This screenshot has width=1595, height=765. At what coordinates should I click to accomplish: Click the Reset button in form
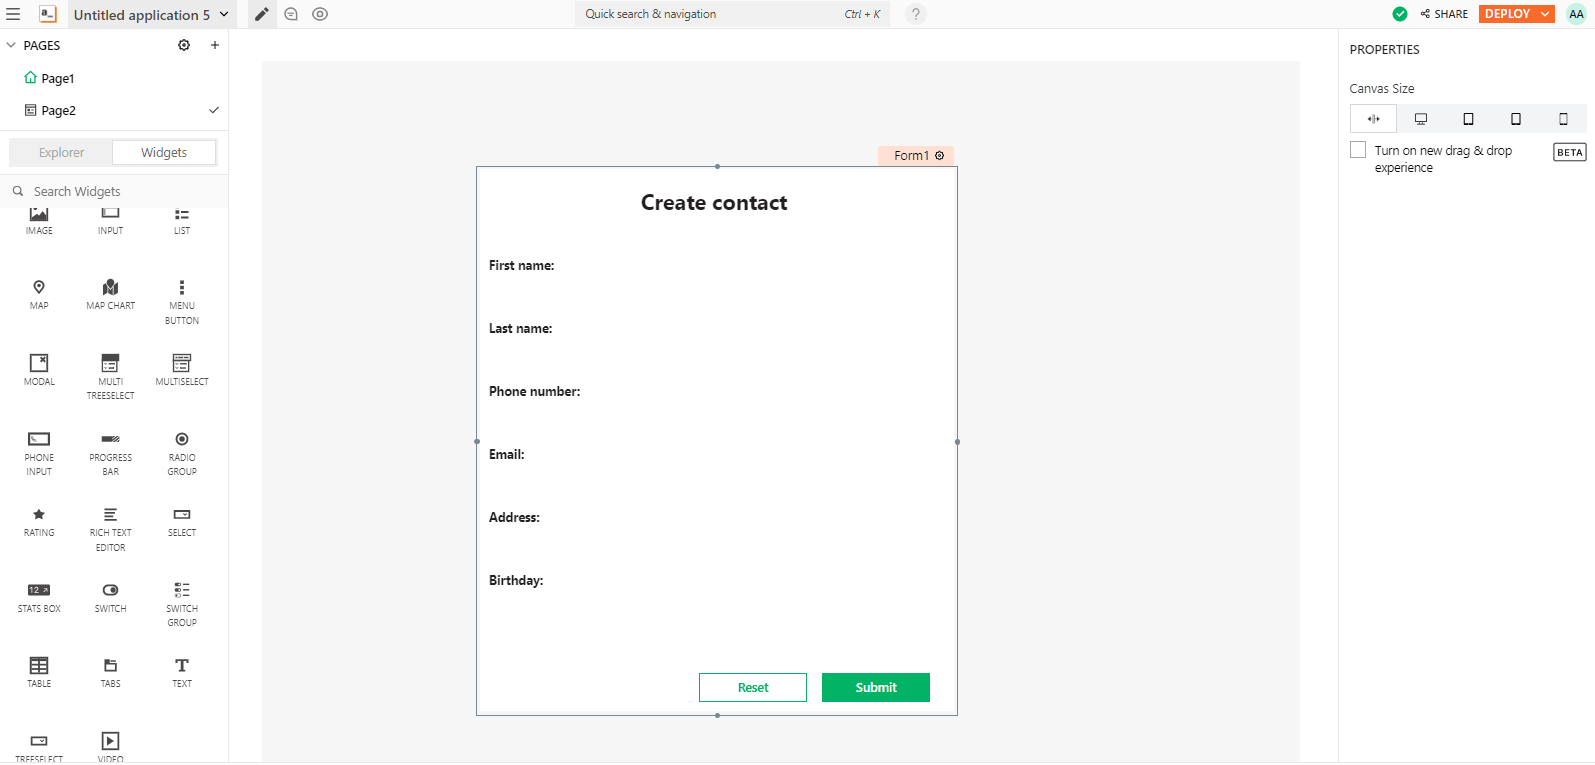pos(752,688)
